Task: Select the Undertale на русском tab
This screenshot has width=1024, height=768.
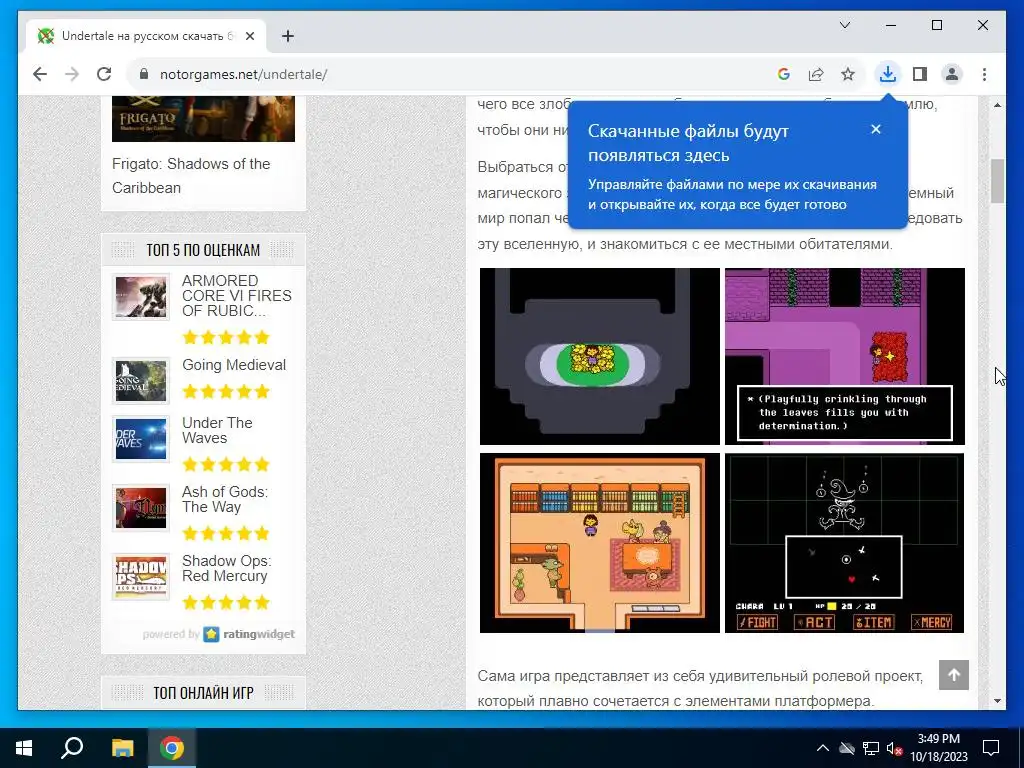Action: point(146,36)
